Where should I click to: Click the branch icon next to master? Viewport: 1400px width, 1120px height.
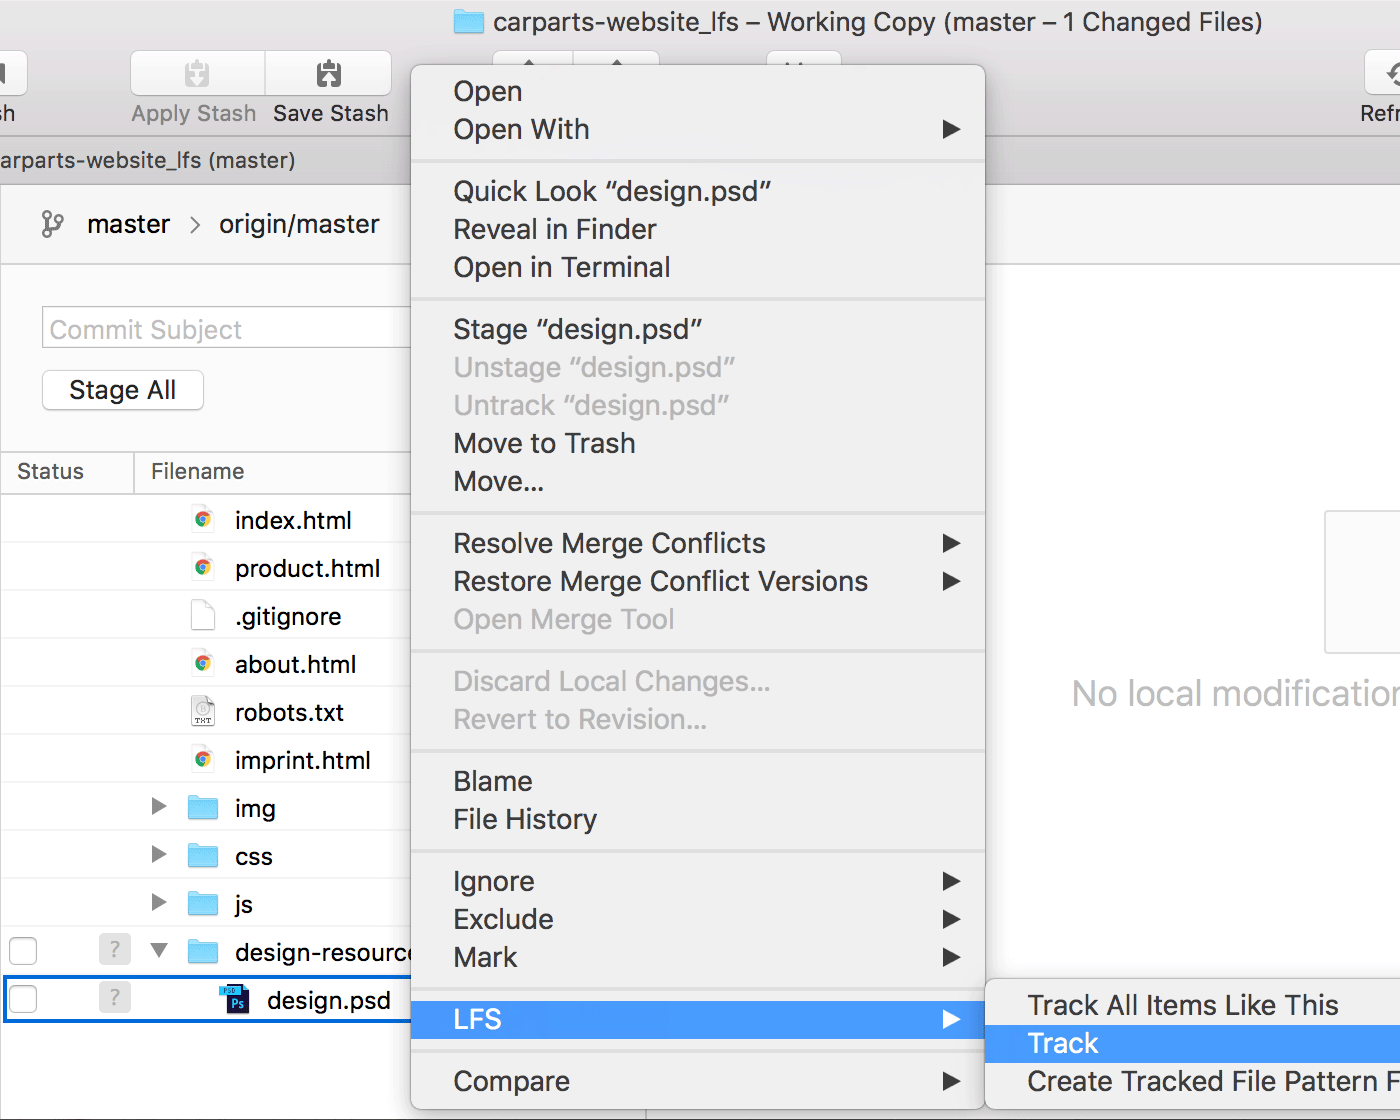[x=52, y=224]
